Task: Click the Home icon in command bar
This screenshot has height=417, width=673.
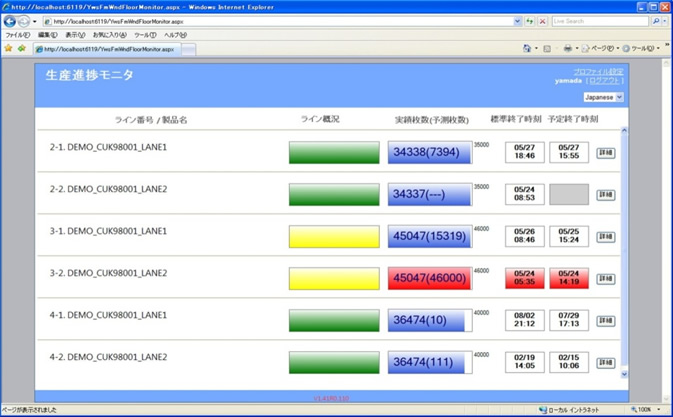Action: 527,48
